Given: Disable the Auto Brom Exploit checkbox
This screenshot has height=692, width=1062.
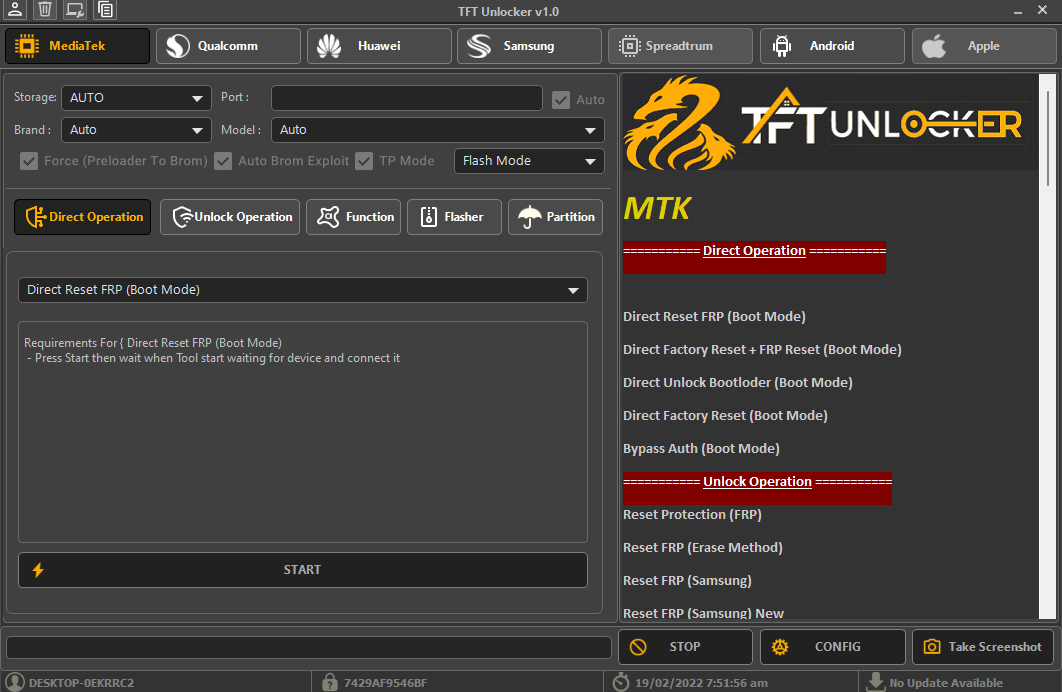Looking at the screenshot, I should point(223,161).
